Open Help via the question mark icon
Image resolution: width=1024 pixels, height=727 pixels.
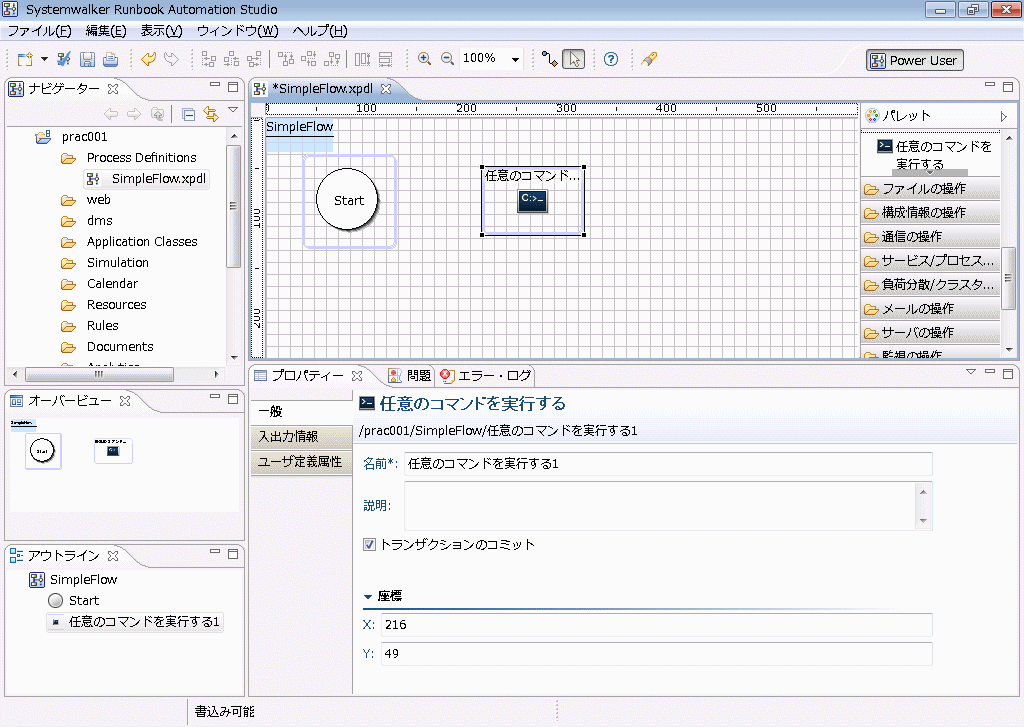coord(611,59)
